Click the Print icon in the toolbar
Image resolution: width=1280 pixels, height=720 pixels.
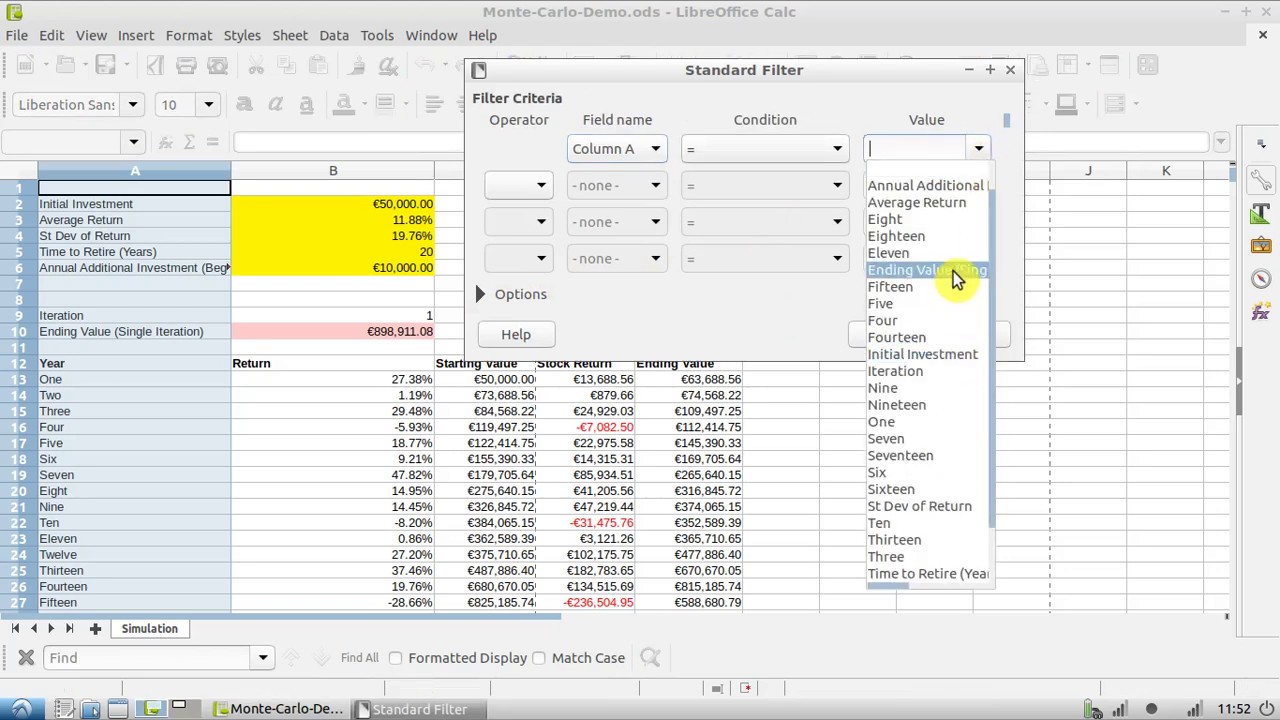point(186,66)
